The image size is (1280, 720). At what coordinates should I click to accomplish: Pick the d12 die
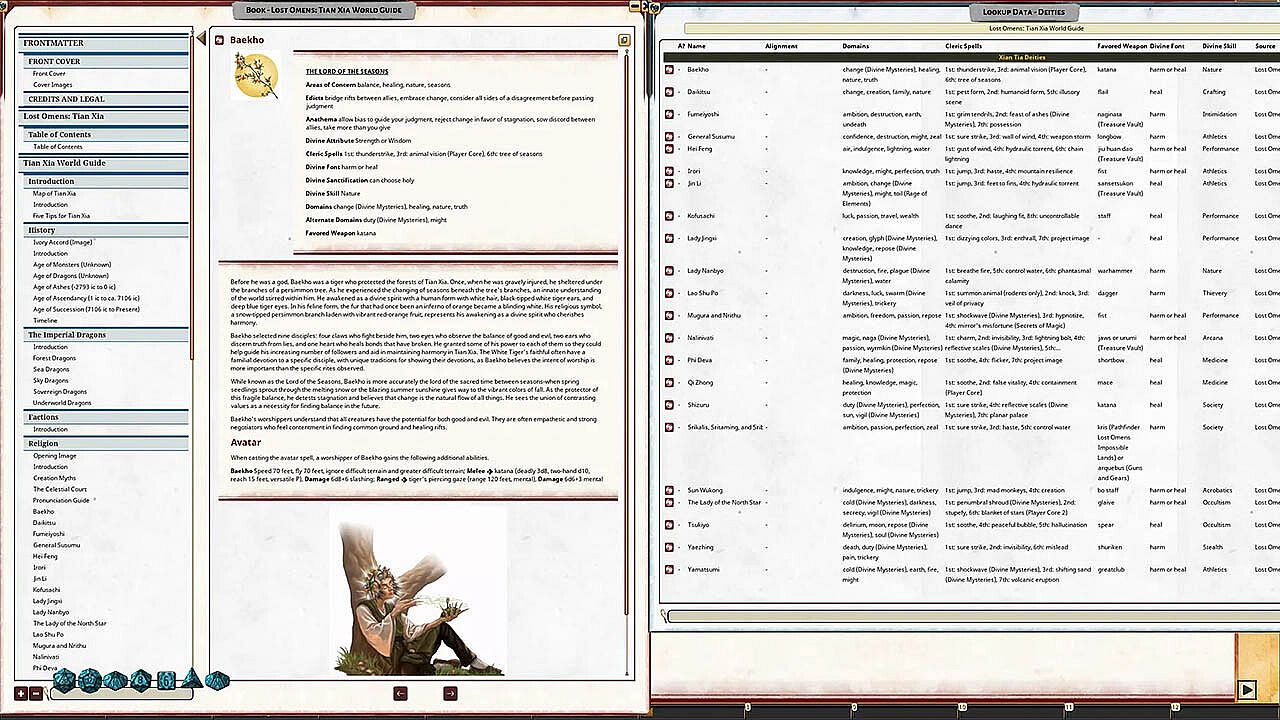[x=90, y=681]
